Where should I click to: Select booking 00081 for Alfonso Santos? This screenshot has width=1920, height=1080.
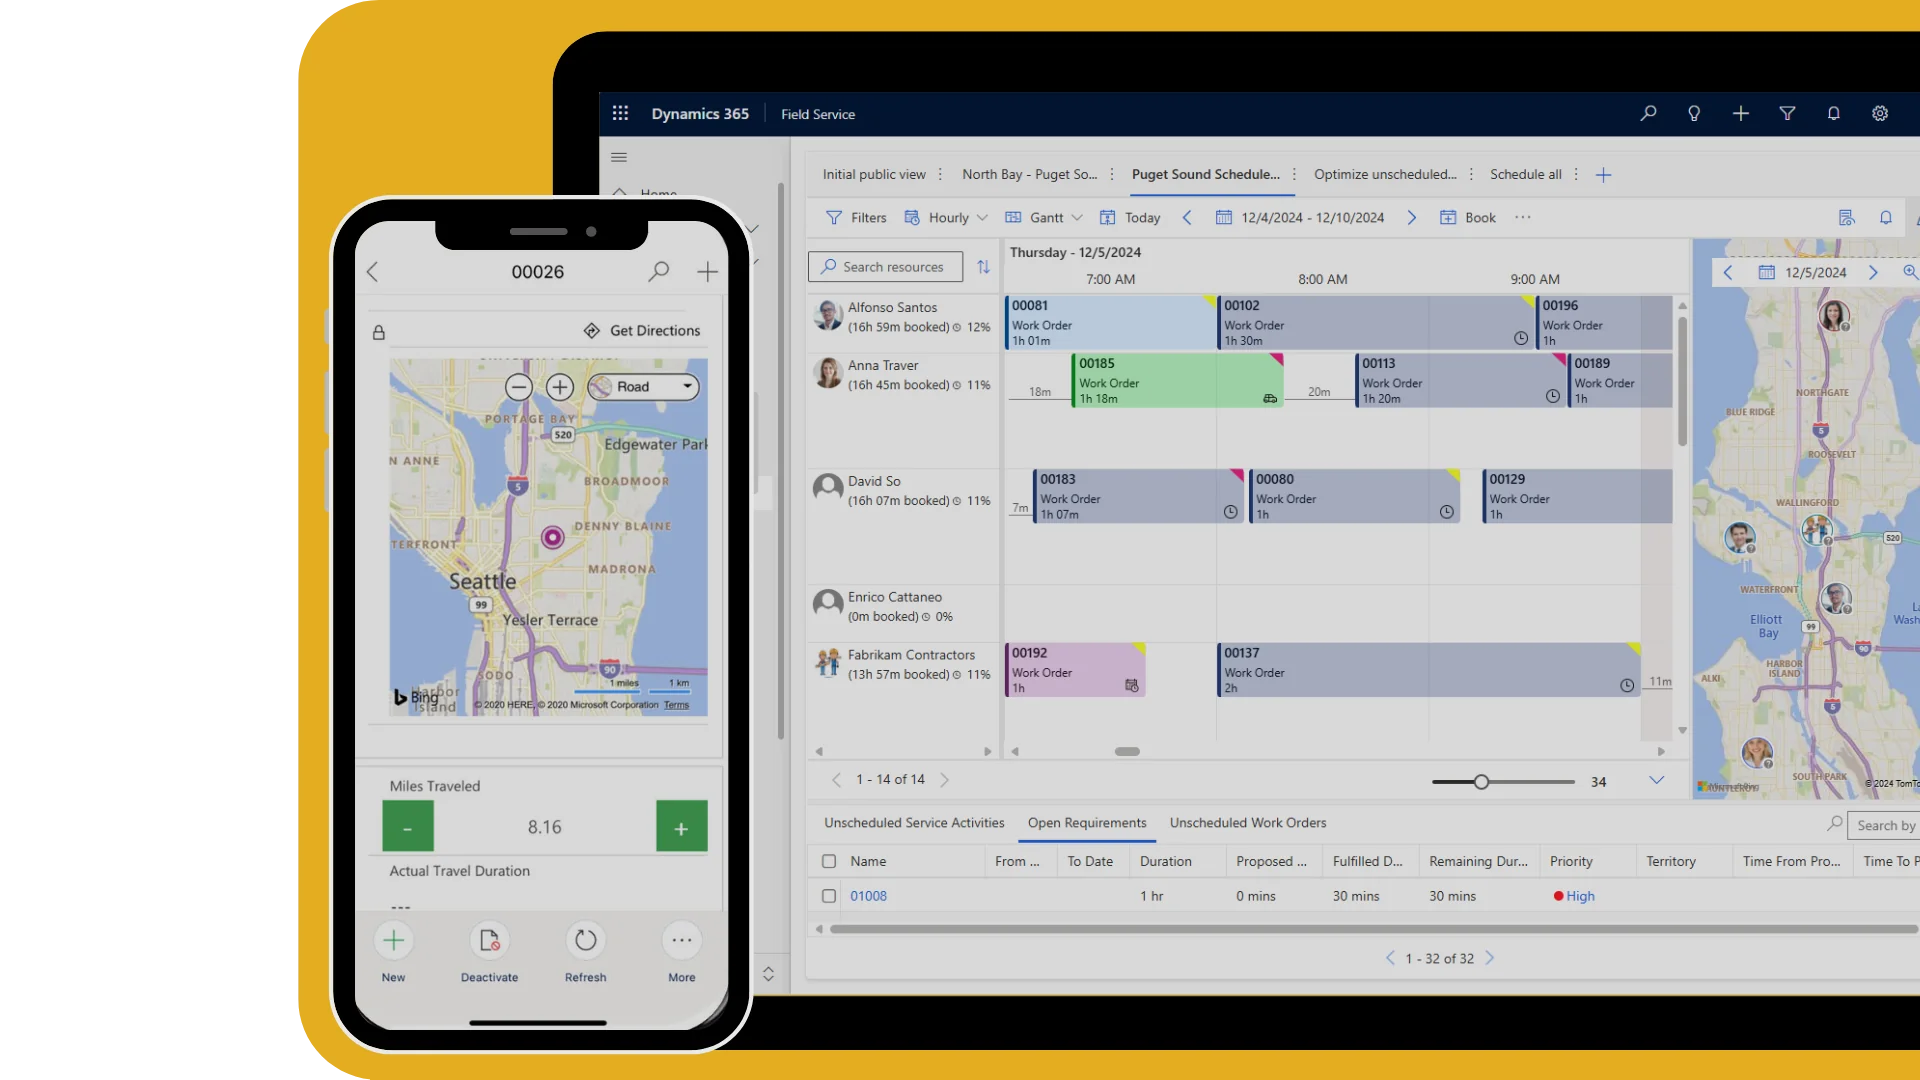coord(1110,322)
